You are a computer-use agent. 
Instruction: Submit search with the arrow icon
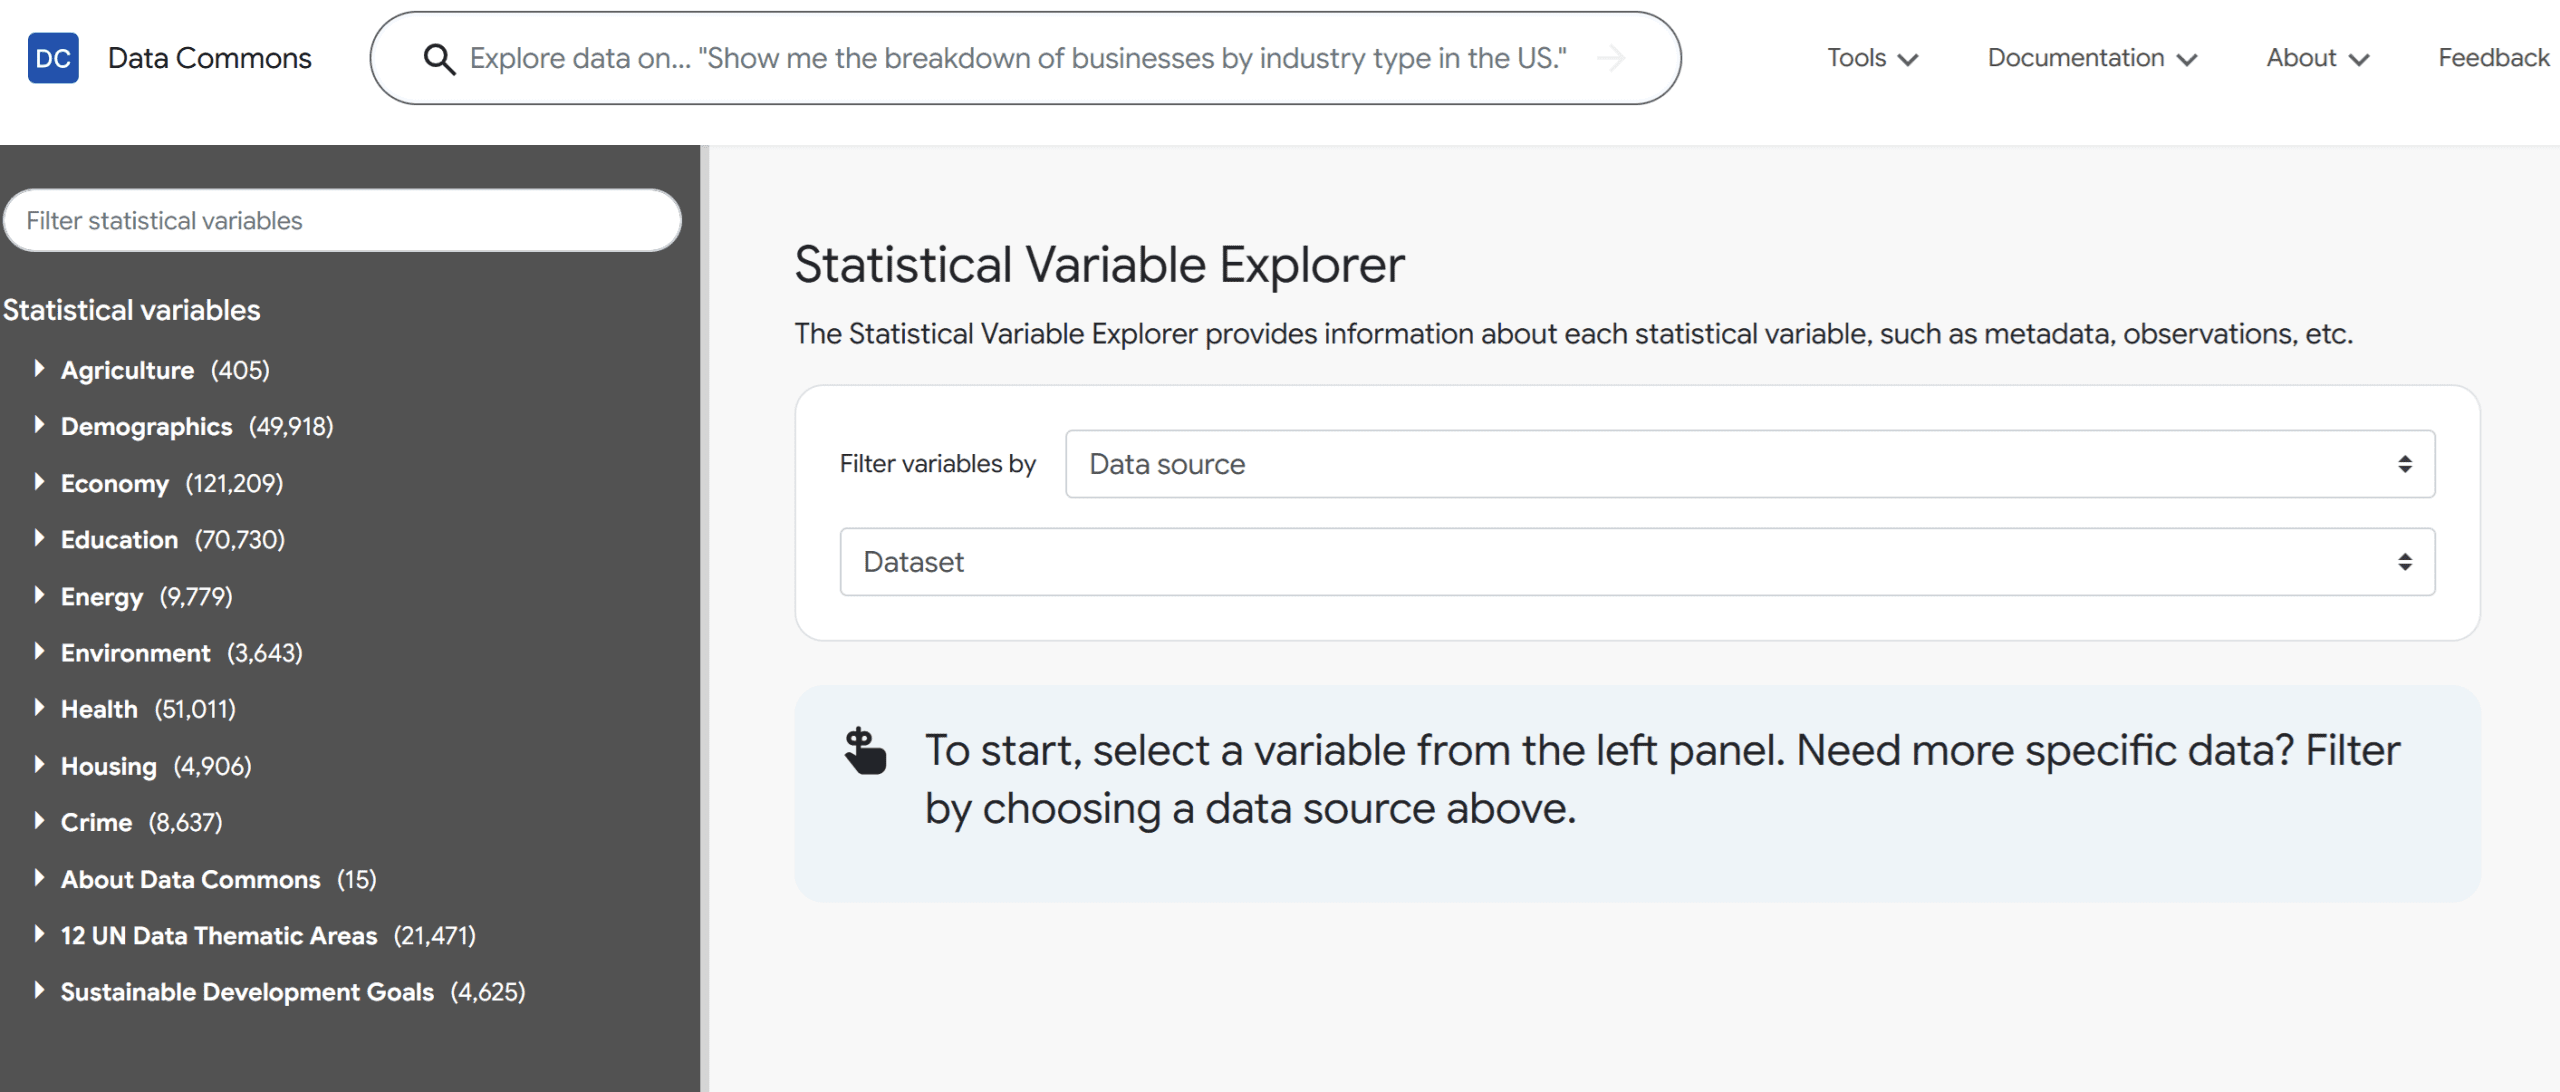pos(1611,59)
